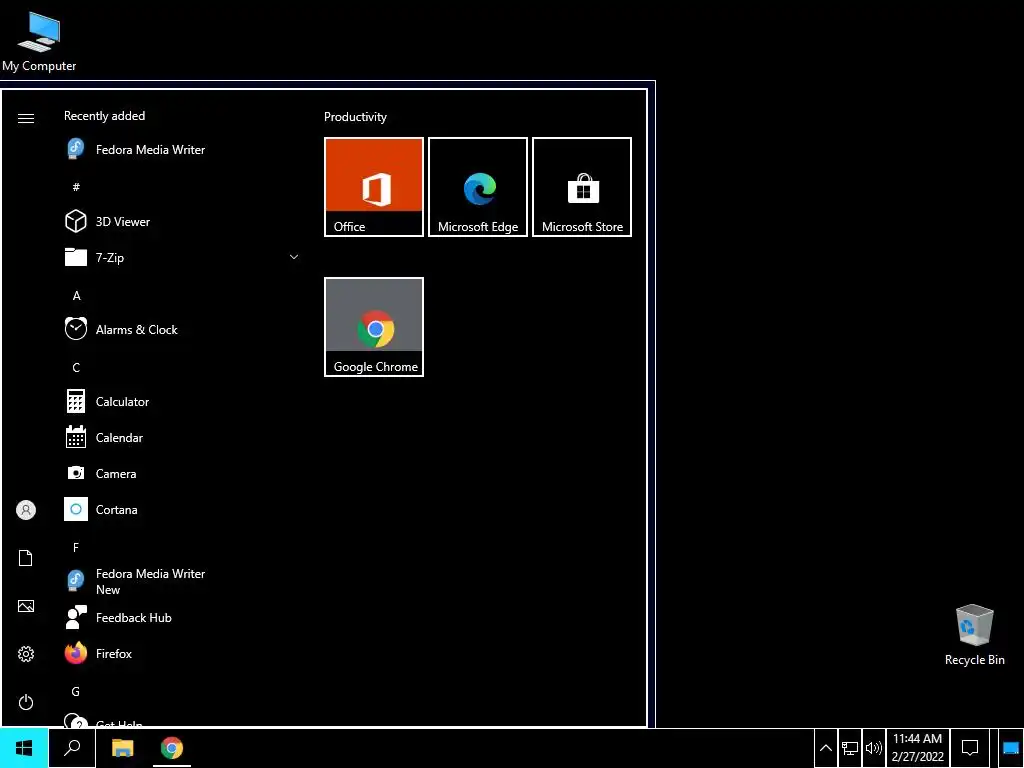The height and width of the screenshot is (768, 1024).
Task: Open the Office tile
Action: pos(374,187)
